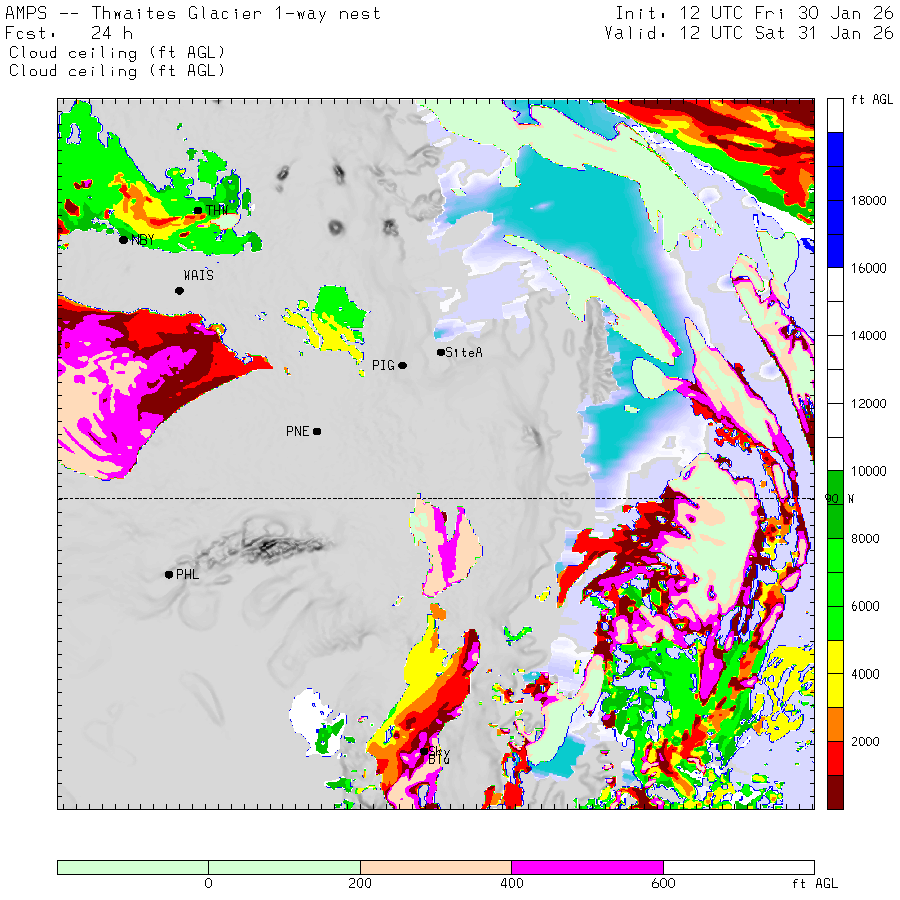Pick the PNE station marker dot
Image resolution: width=900 pixels, height=900 pixels.
tap(317, 431)
